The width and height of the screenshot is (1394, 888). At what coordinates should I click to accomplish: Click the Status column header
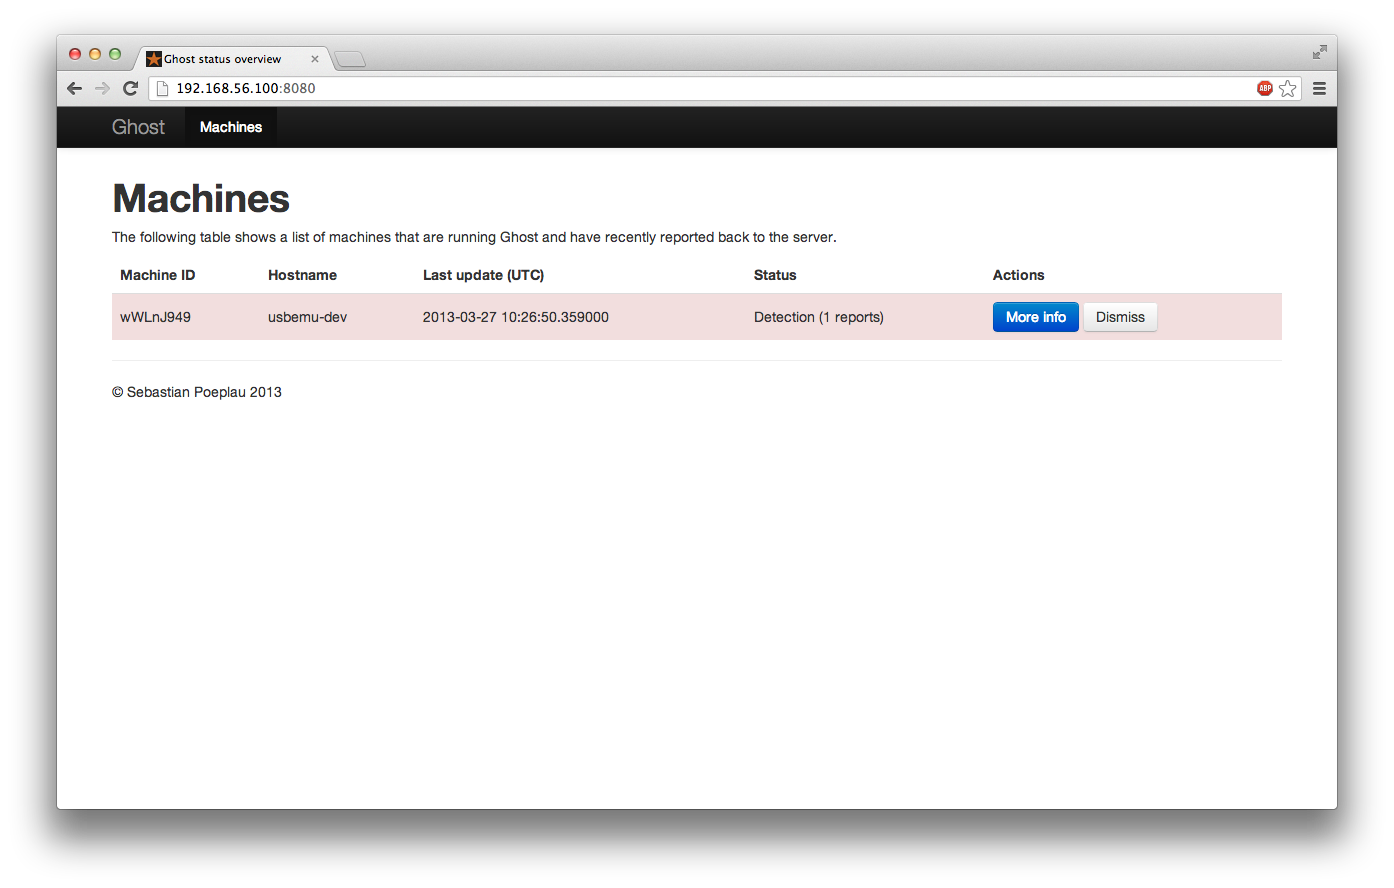pyautogui.click(x=775, y=275)
